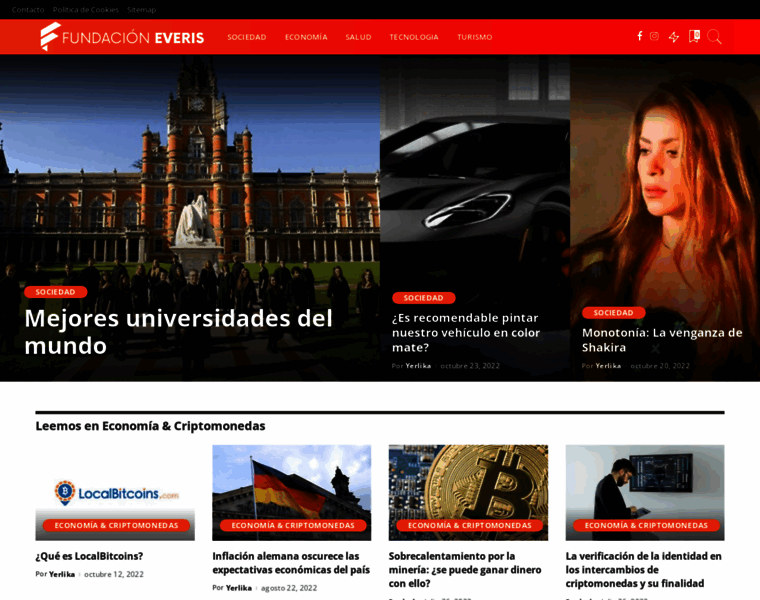Open Bitcoin coin article thumbnail
The height and width of the screenshot is (600, 760).
click(468, 492)
